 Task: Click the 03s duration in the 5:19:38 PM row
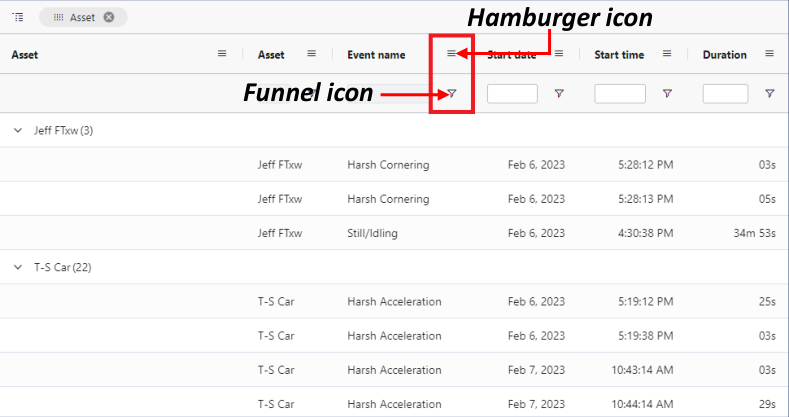767,336
